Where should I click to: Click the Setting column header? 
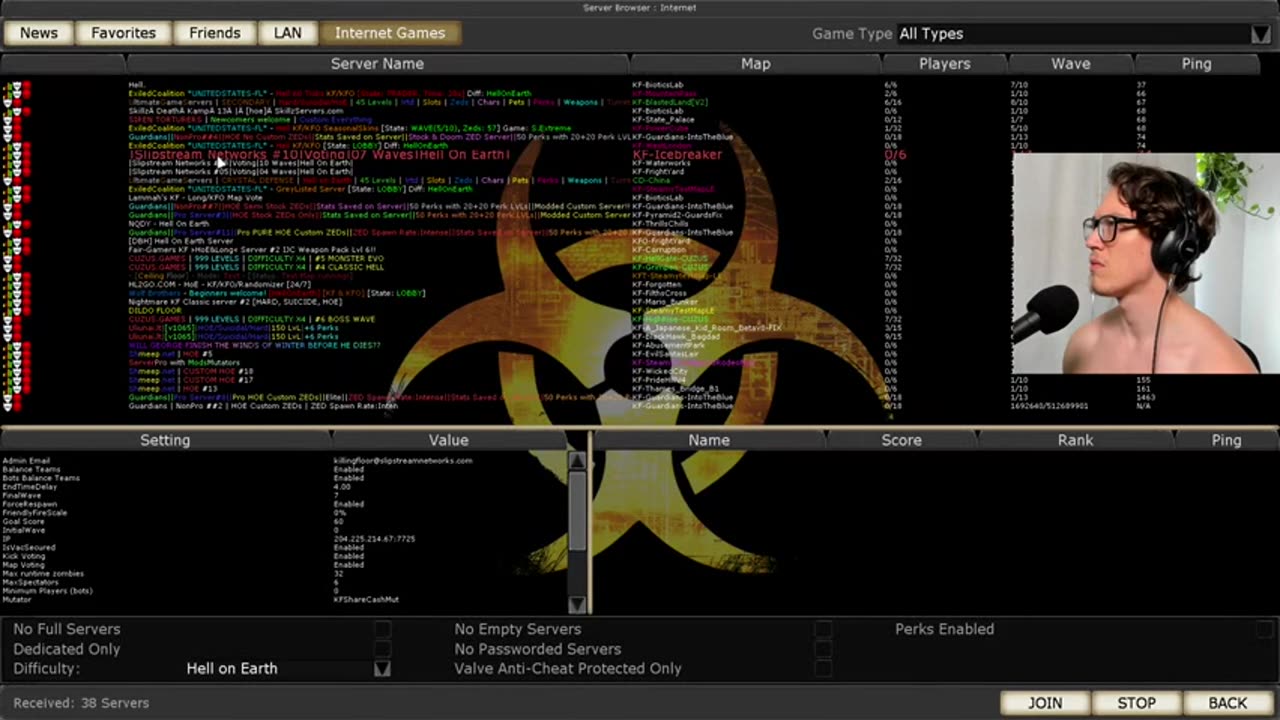(165, 440)
